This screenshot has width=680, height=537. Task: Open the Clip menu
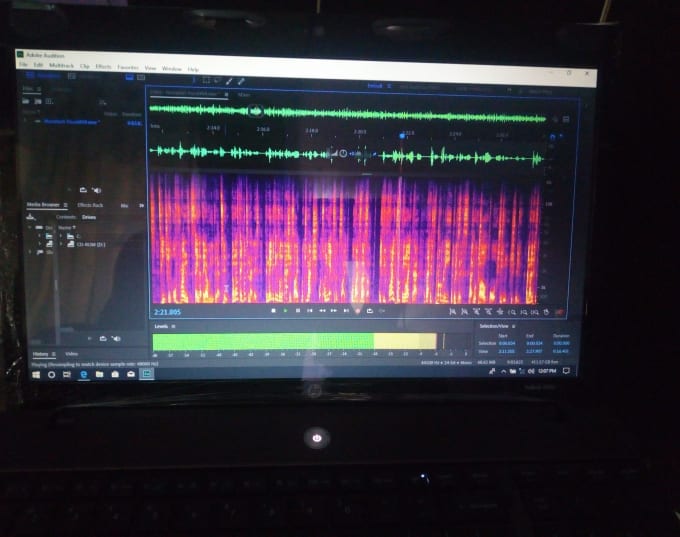pyautogui.click(x=85, y=66)
